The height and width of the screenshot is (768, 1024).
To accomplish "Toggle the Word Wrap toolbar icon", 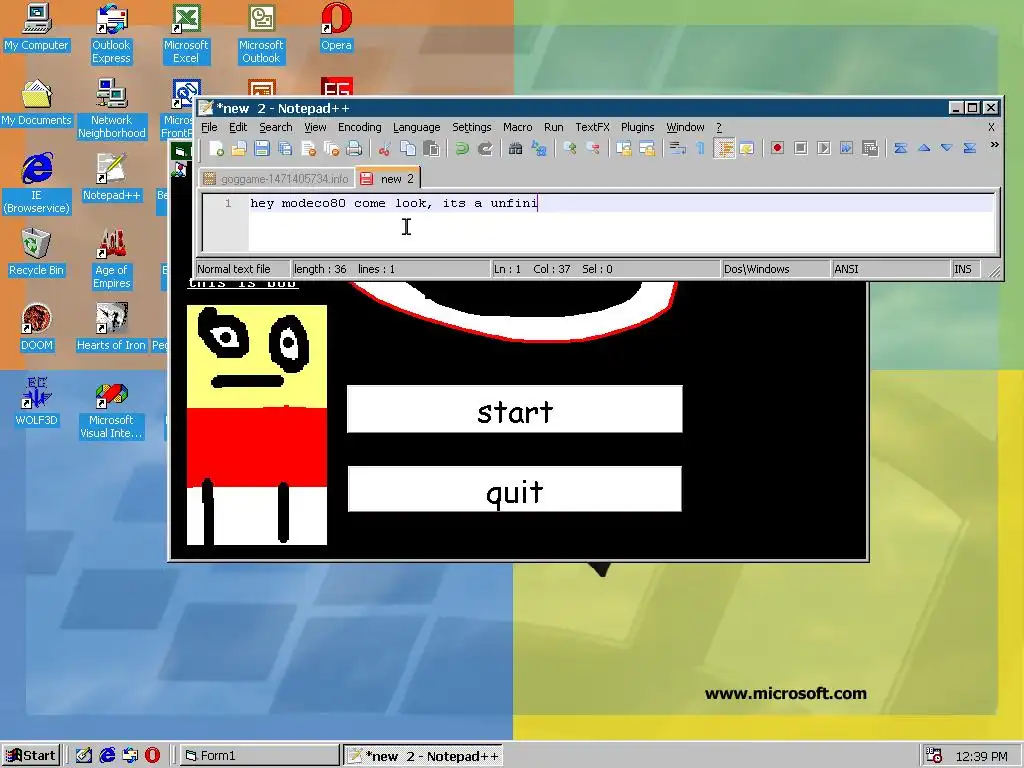I will tap(677, 148).
